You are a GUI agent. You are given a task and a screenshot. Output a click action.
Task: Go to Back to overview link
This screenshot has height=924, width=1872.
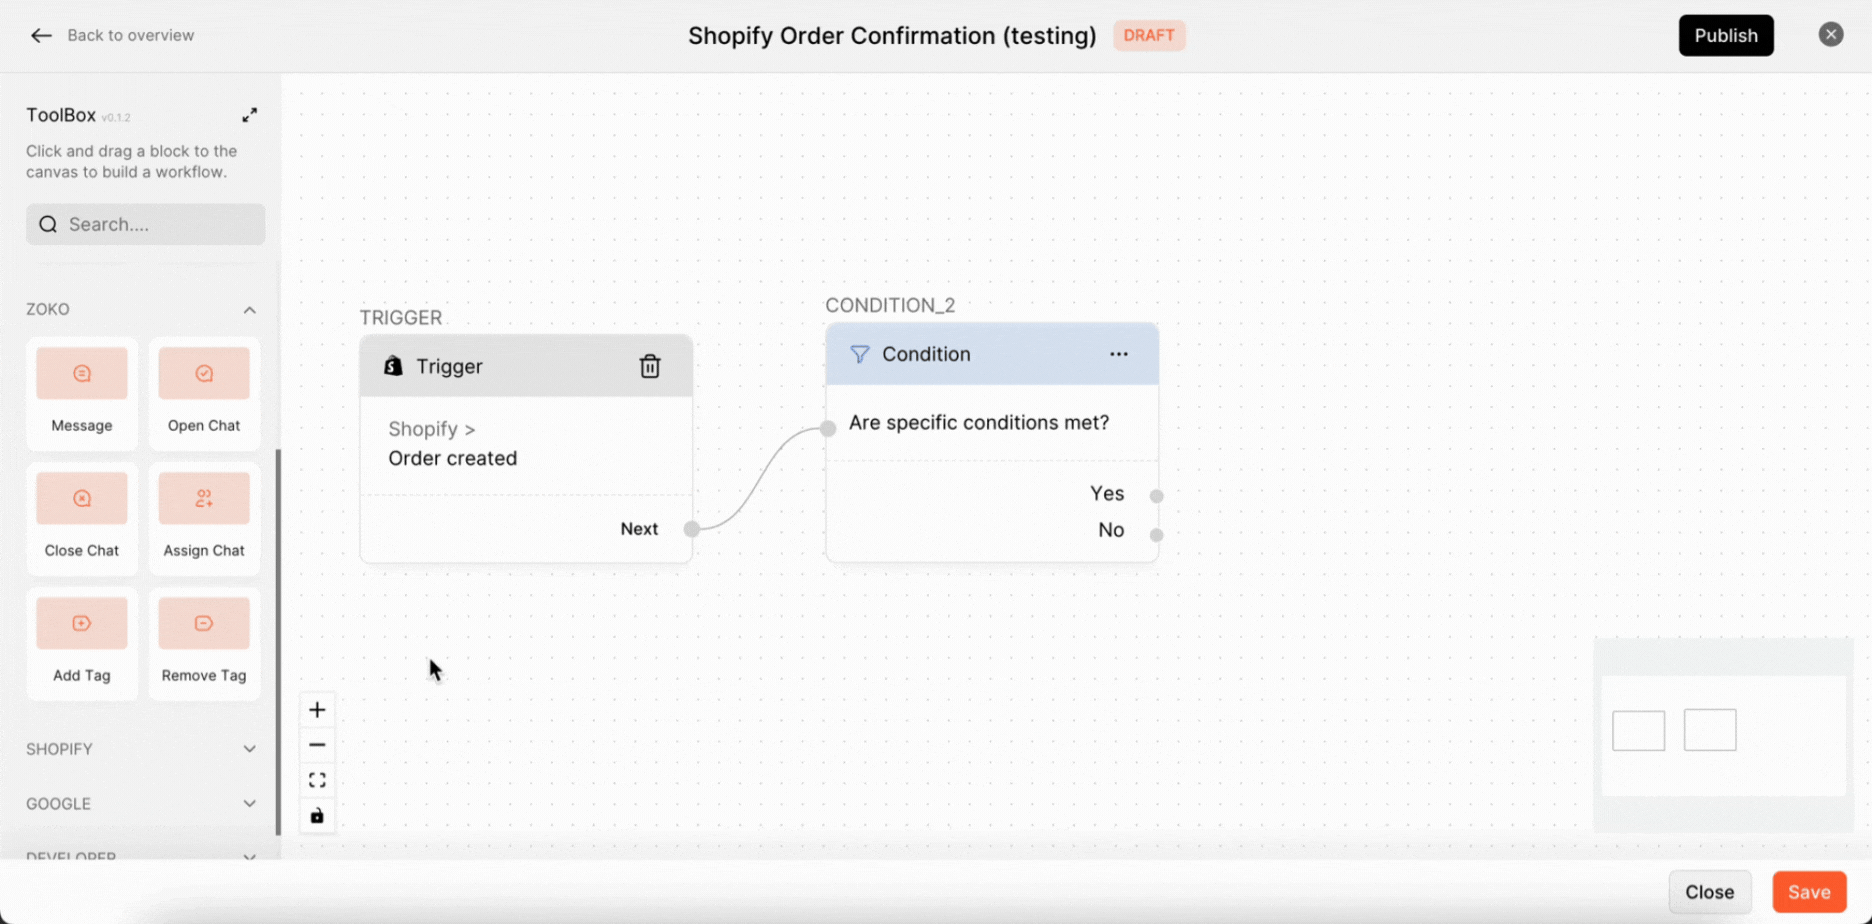[130, 35]
